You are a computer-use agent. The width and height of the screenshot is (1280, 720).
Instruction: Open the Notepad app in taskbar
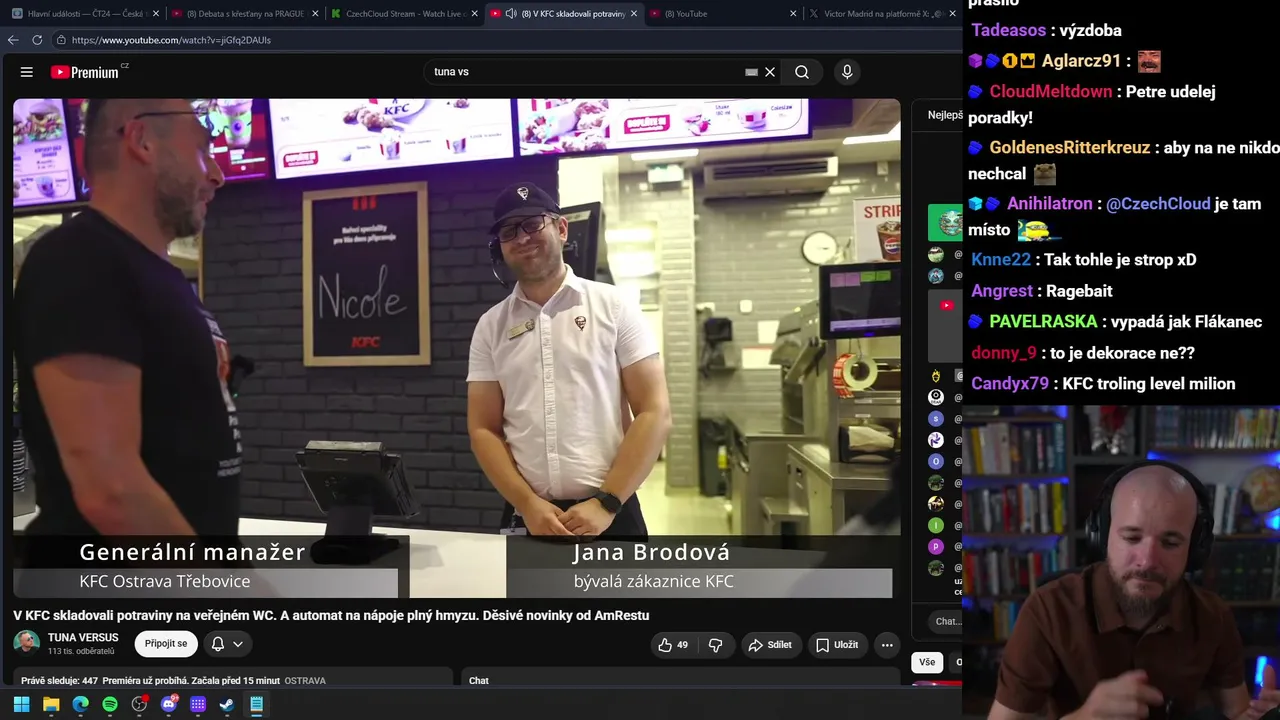pos(257,705)
